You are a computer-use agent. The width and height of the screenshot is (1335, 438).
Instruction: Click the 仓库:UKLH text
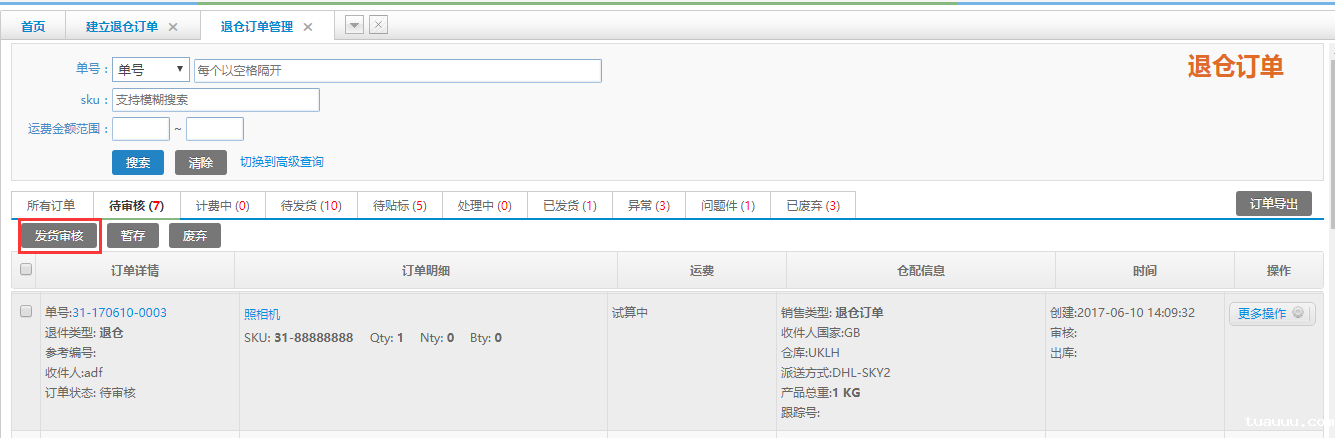[810, 353]
